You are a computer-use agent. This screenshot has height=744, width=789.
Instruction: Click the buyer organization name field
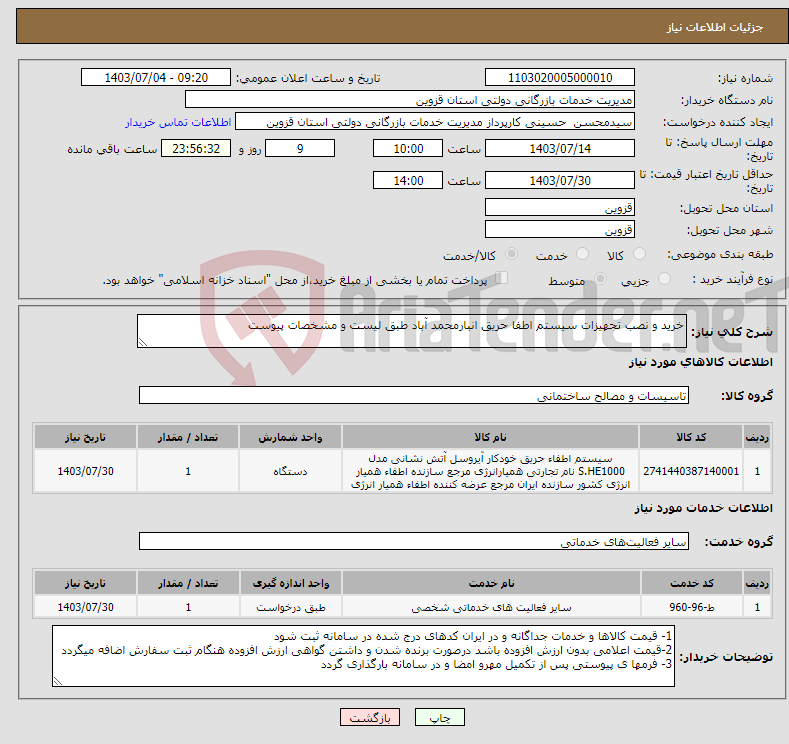coord(410,100)
